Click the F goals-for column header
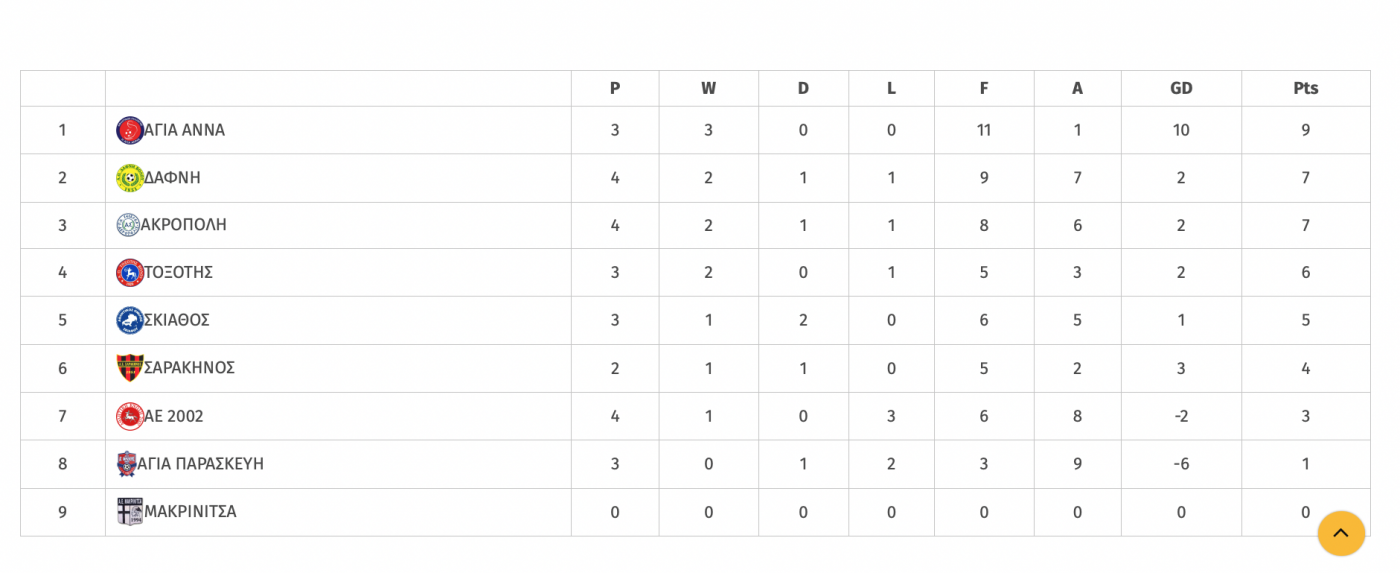The image size is (1400, 573). 984,88
